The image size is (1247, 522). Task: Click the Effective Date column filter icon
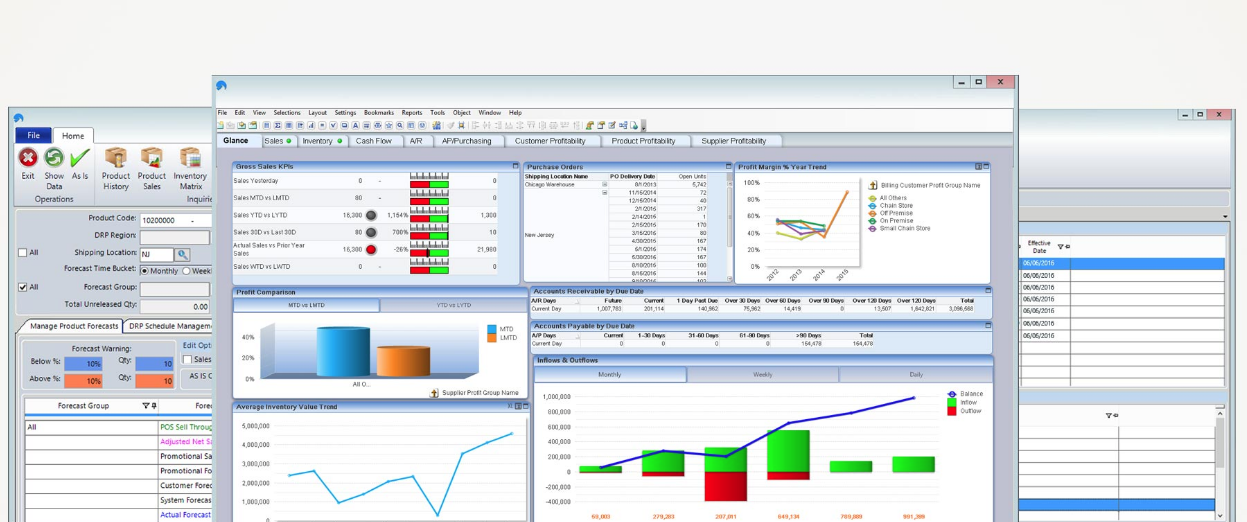point(1061,246)
